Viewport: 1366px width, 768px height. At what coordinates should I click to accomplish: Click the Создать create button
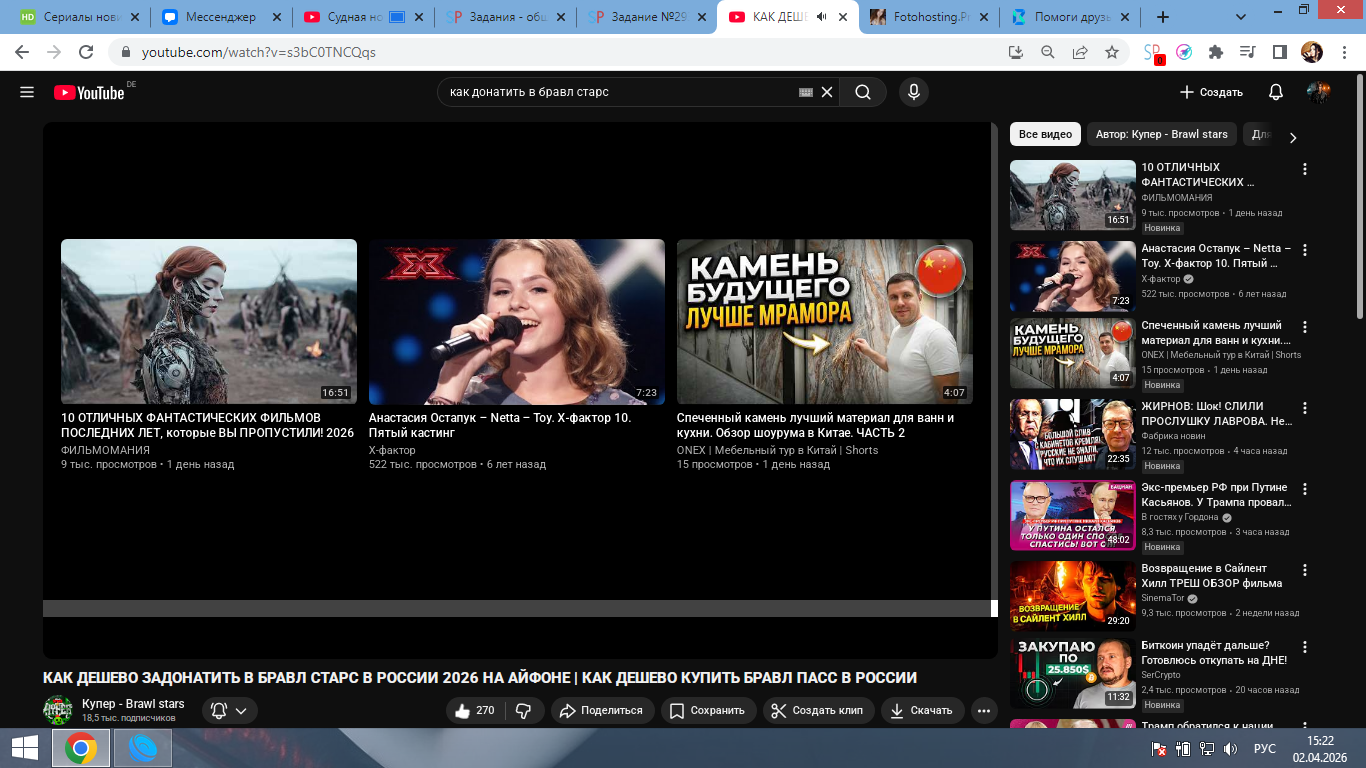pos(1211,92)
